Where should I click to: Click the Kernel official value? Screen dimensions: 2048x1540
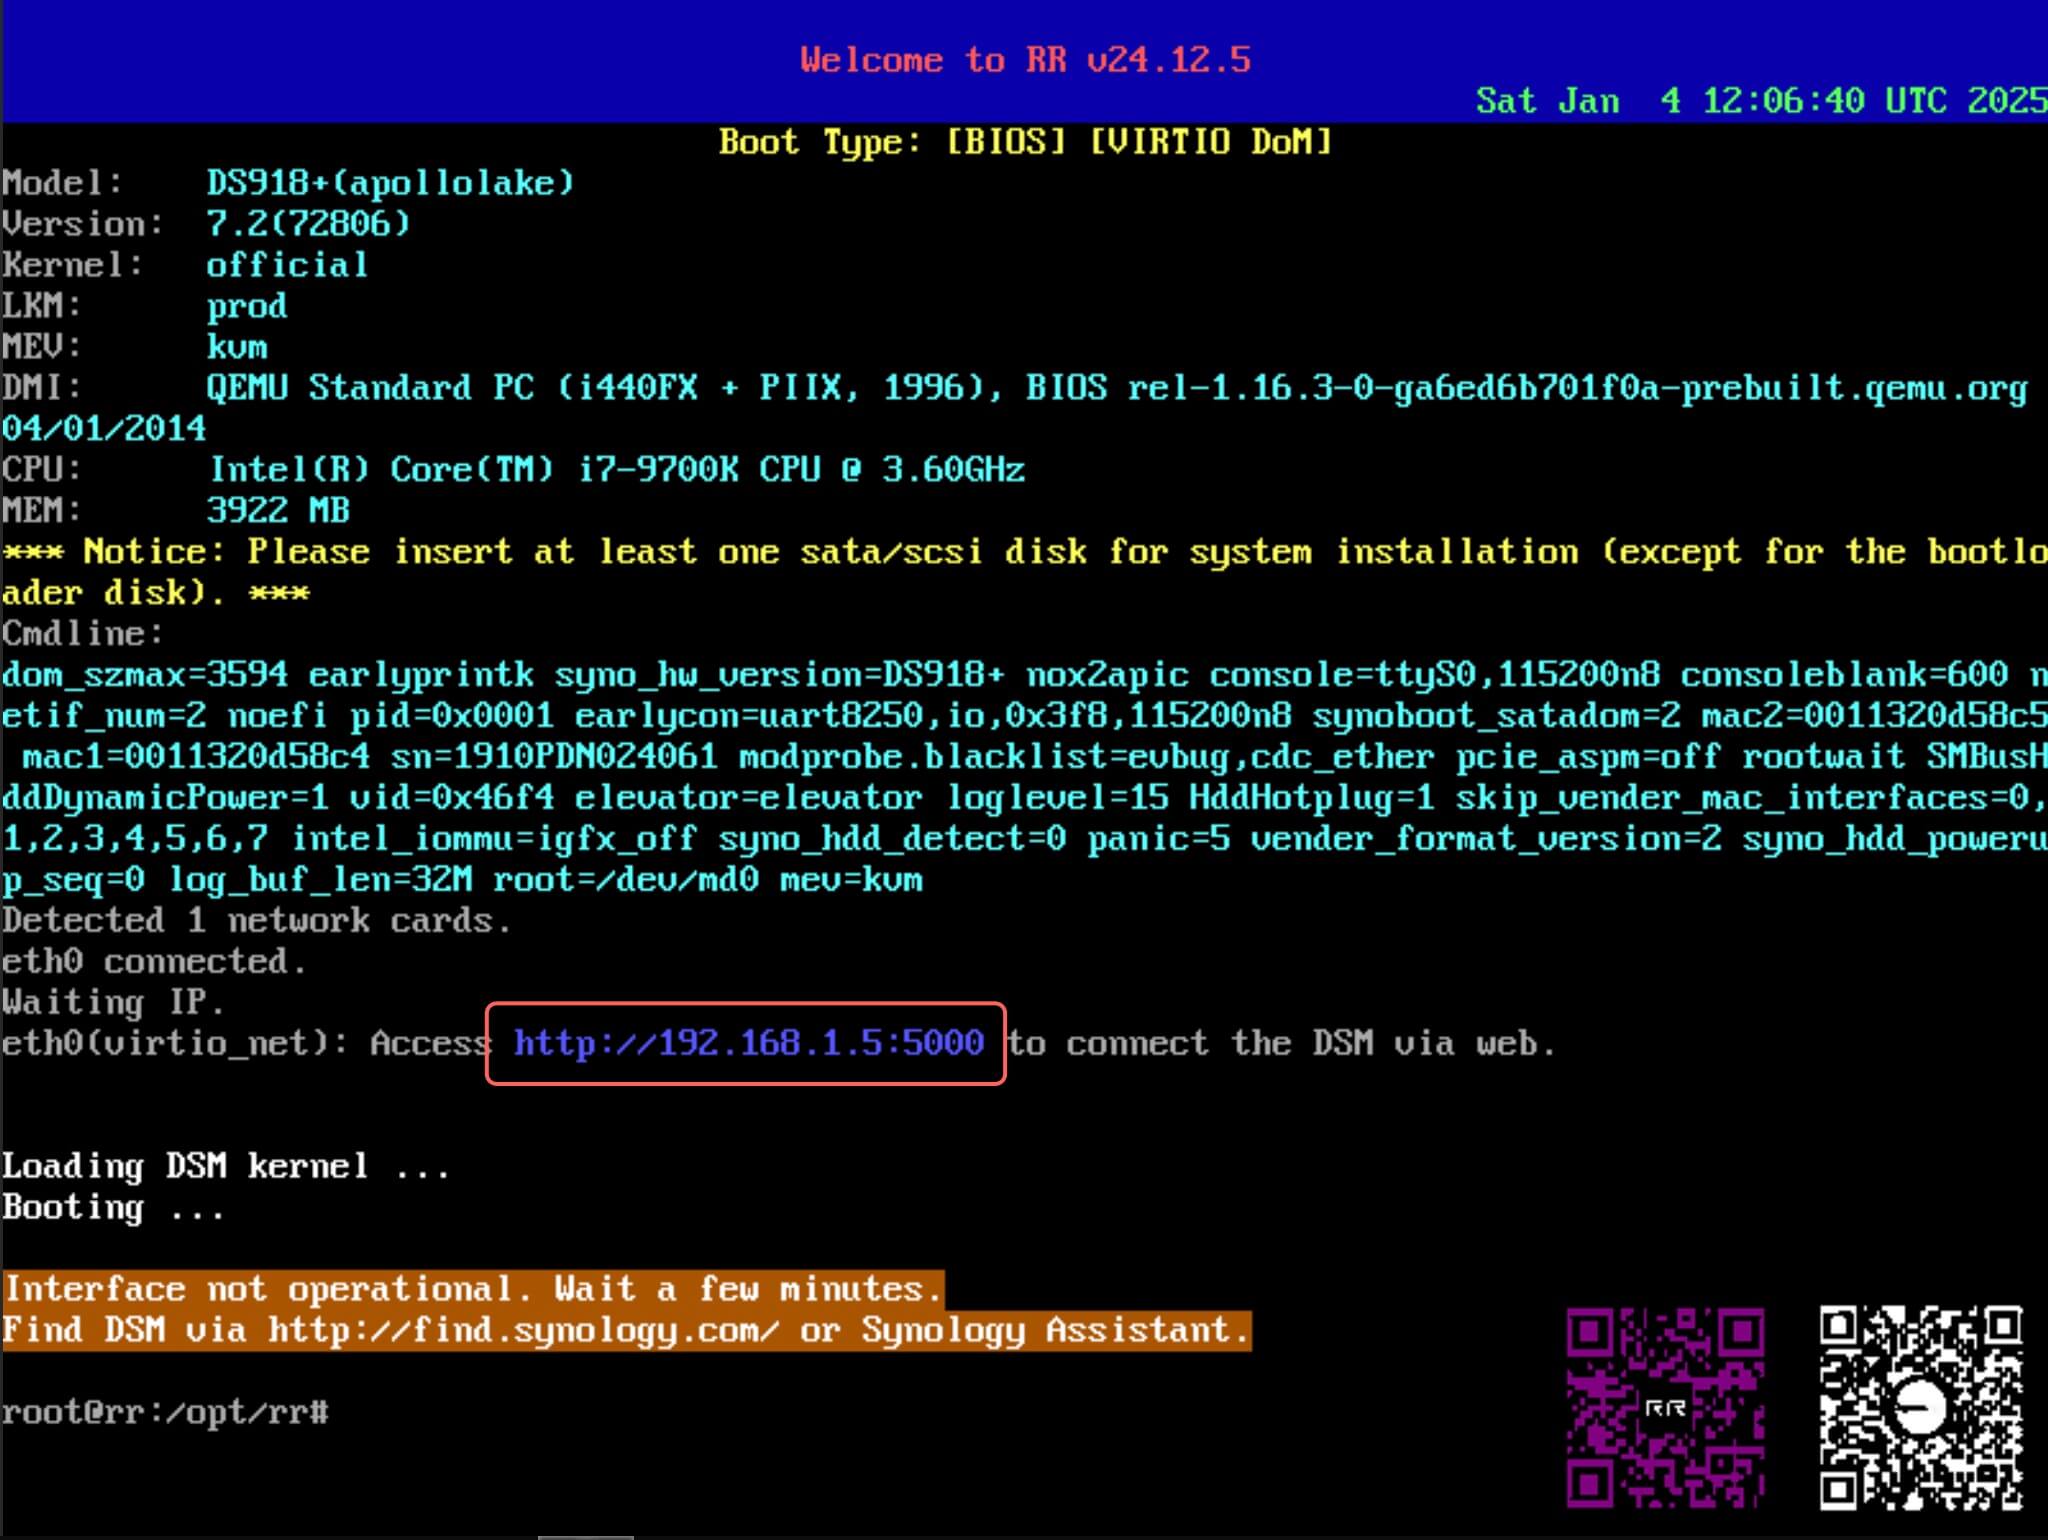tap(287, 265)
